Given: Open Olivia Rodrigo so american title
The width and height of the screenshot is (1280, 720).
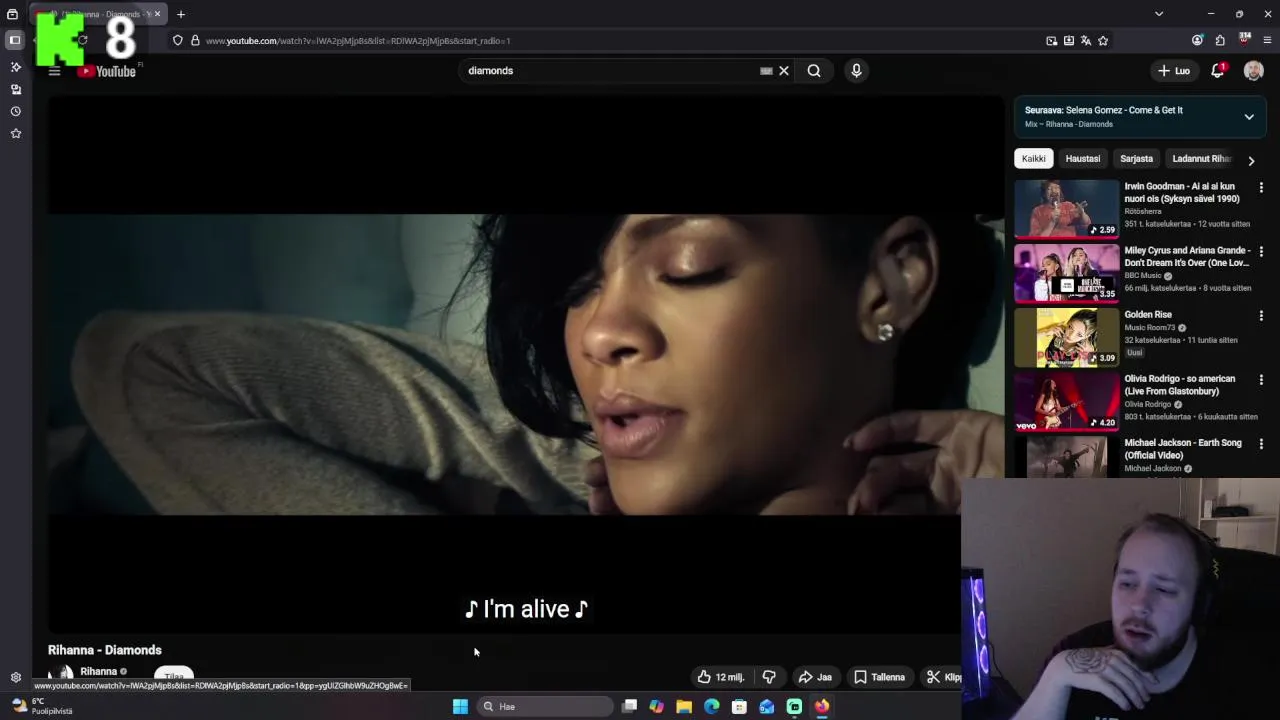Looking at the screenshot, I should click(1180, 385).
